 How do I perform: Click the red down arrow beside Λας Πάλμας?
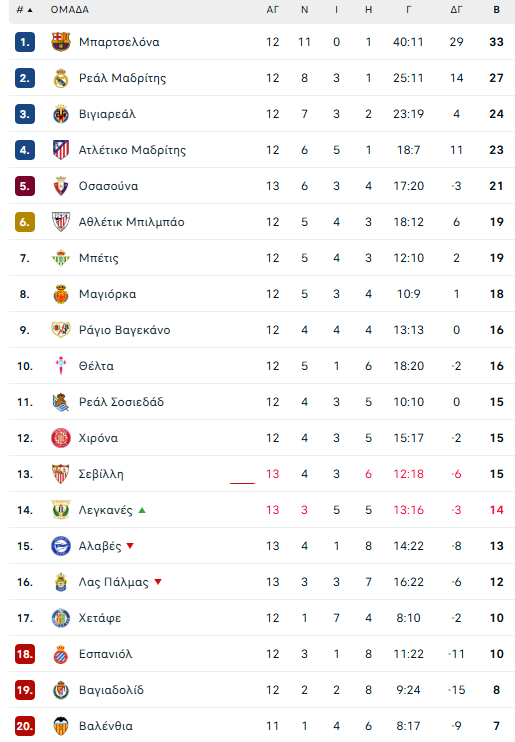click(x=158, y=582)
